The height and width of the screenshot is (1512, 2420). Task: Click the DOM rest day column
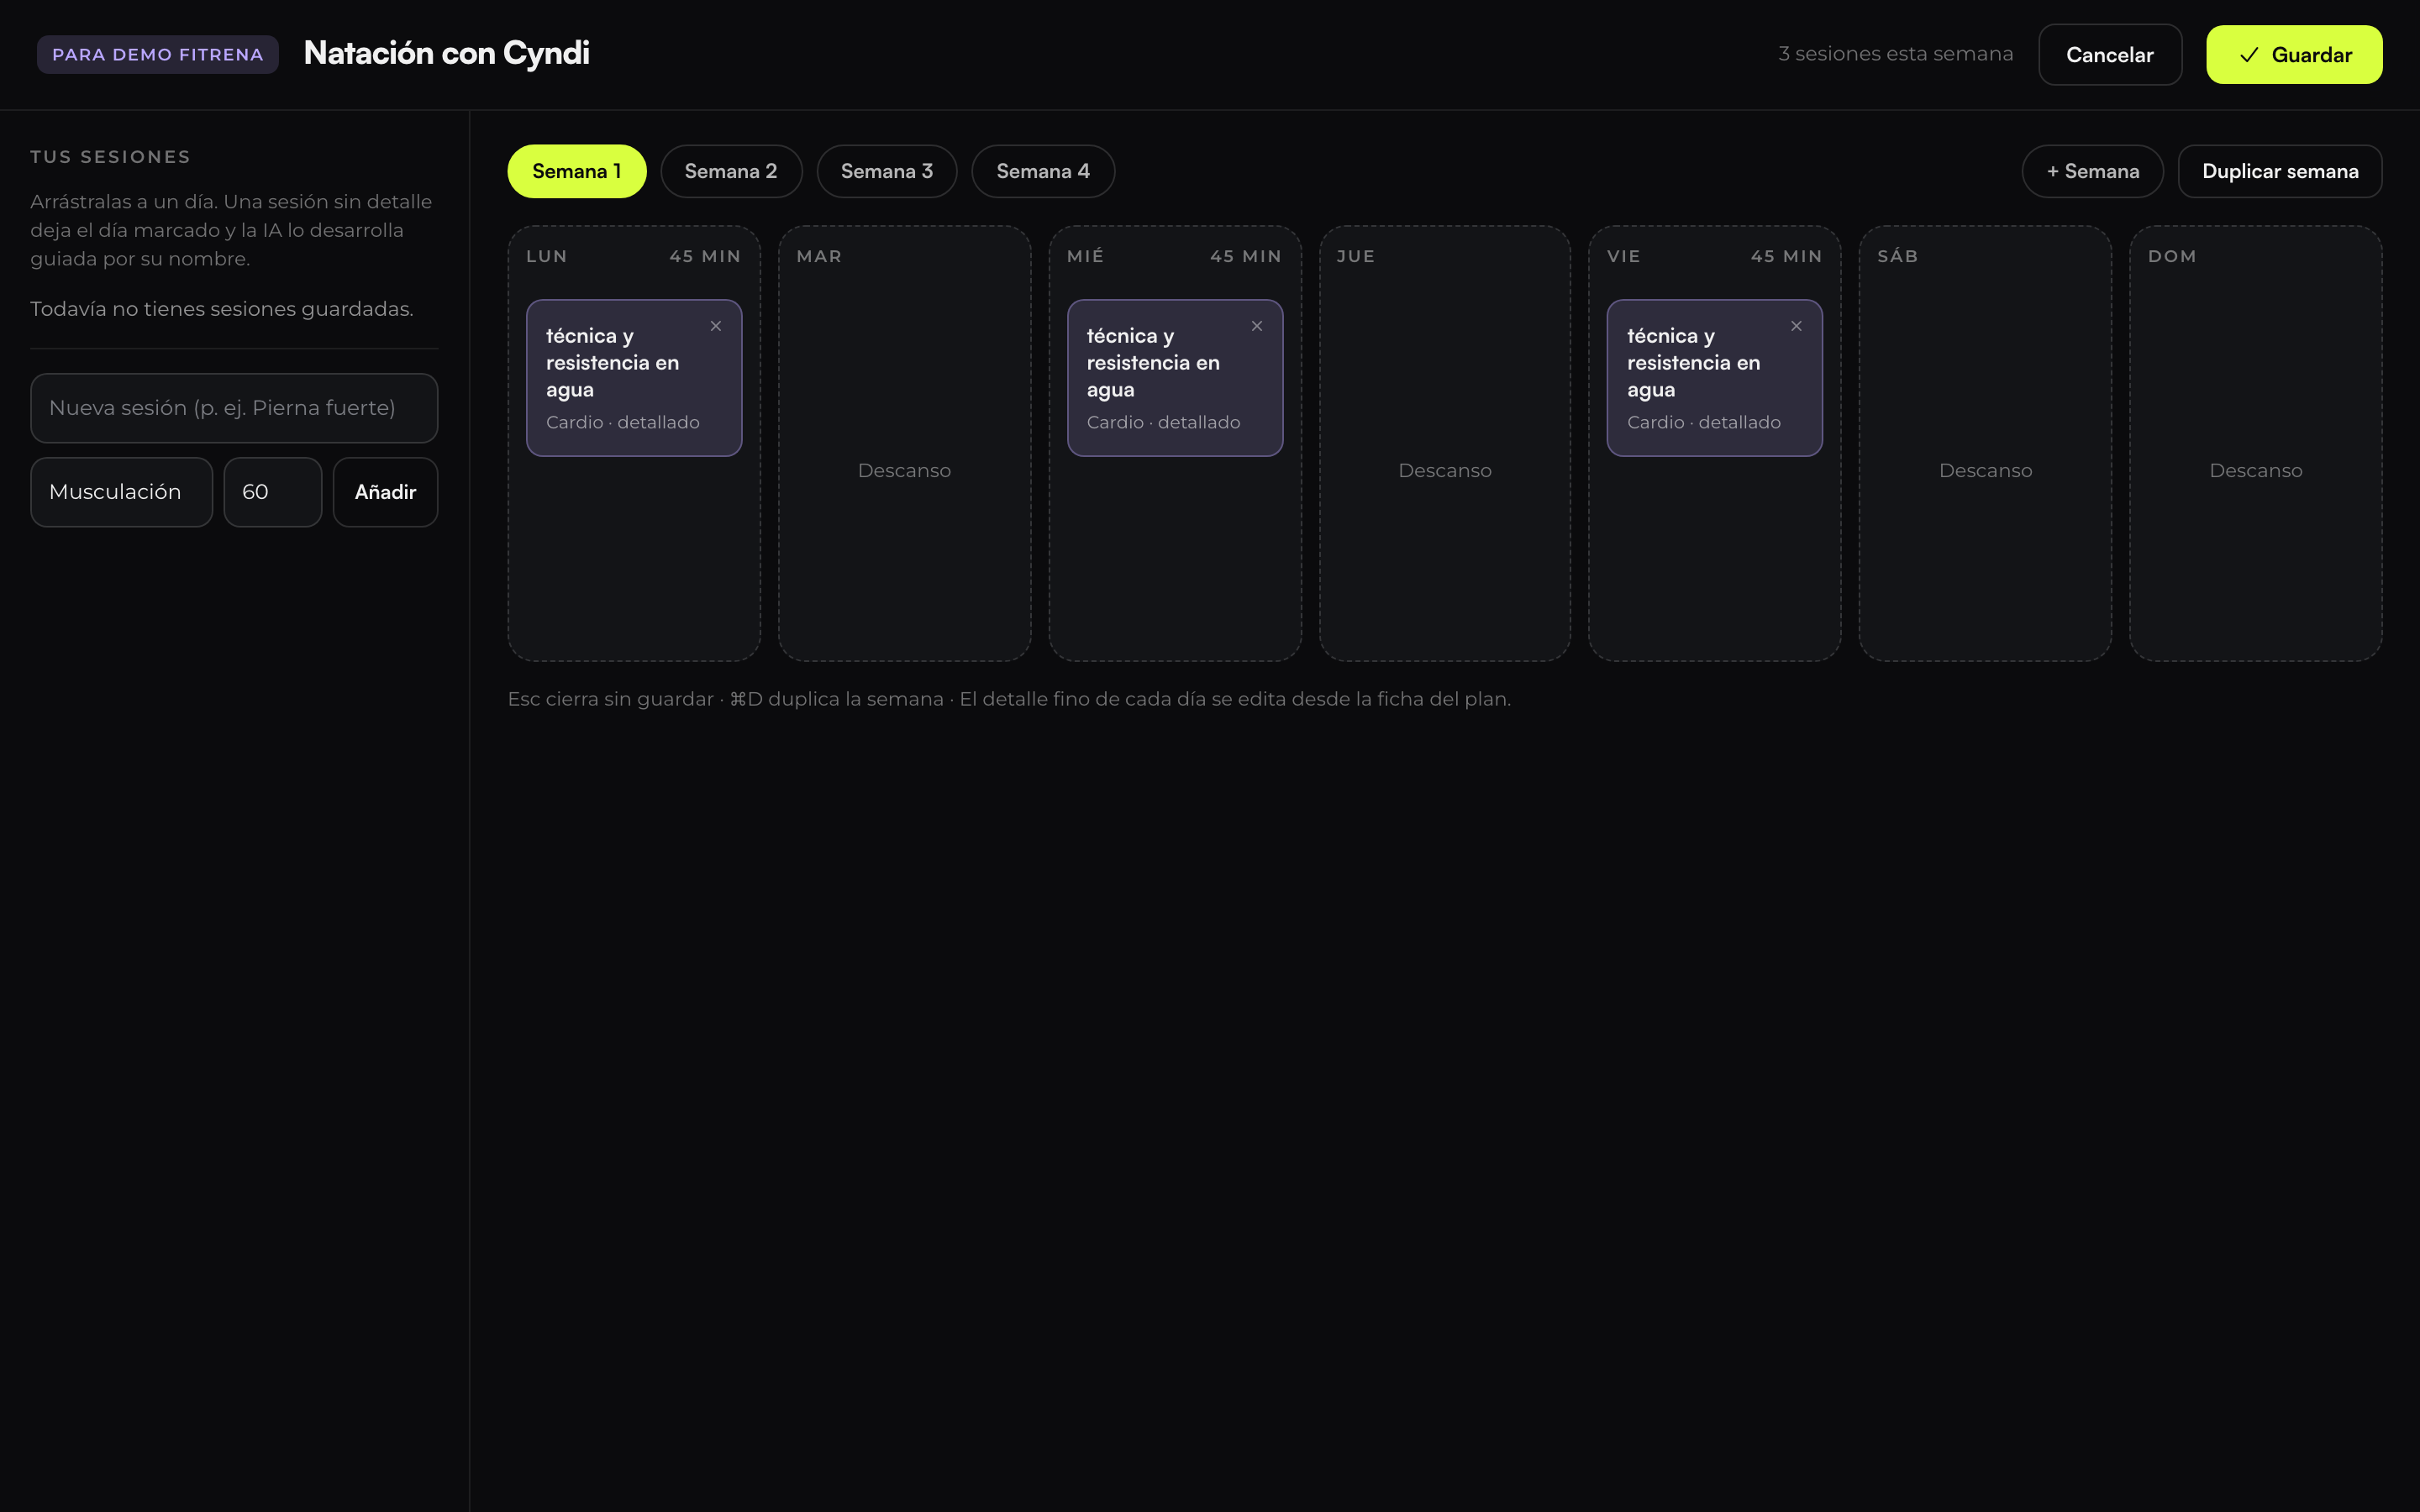(x=2256, y=443)
